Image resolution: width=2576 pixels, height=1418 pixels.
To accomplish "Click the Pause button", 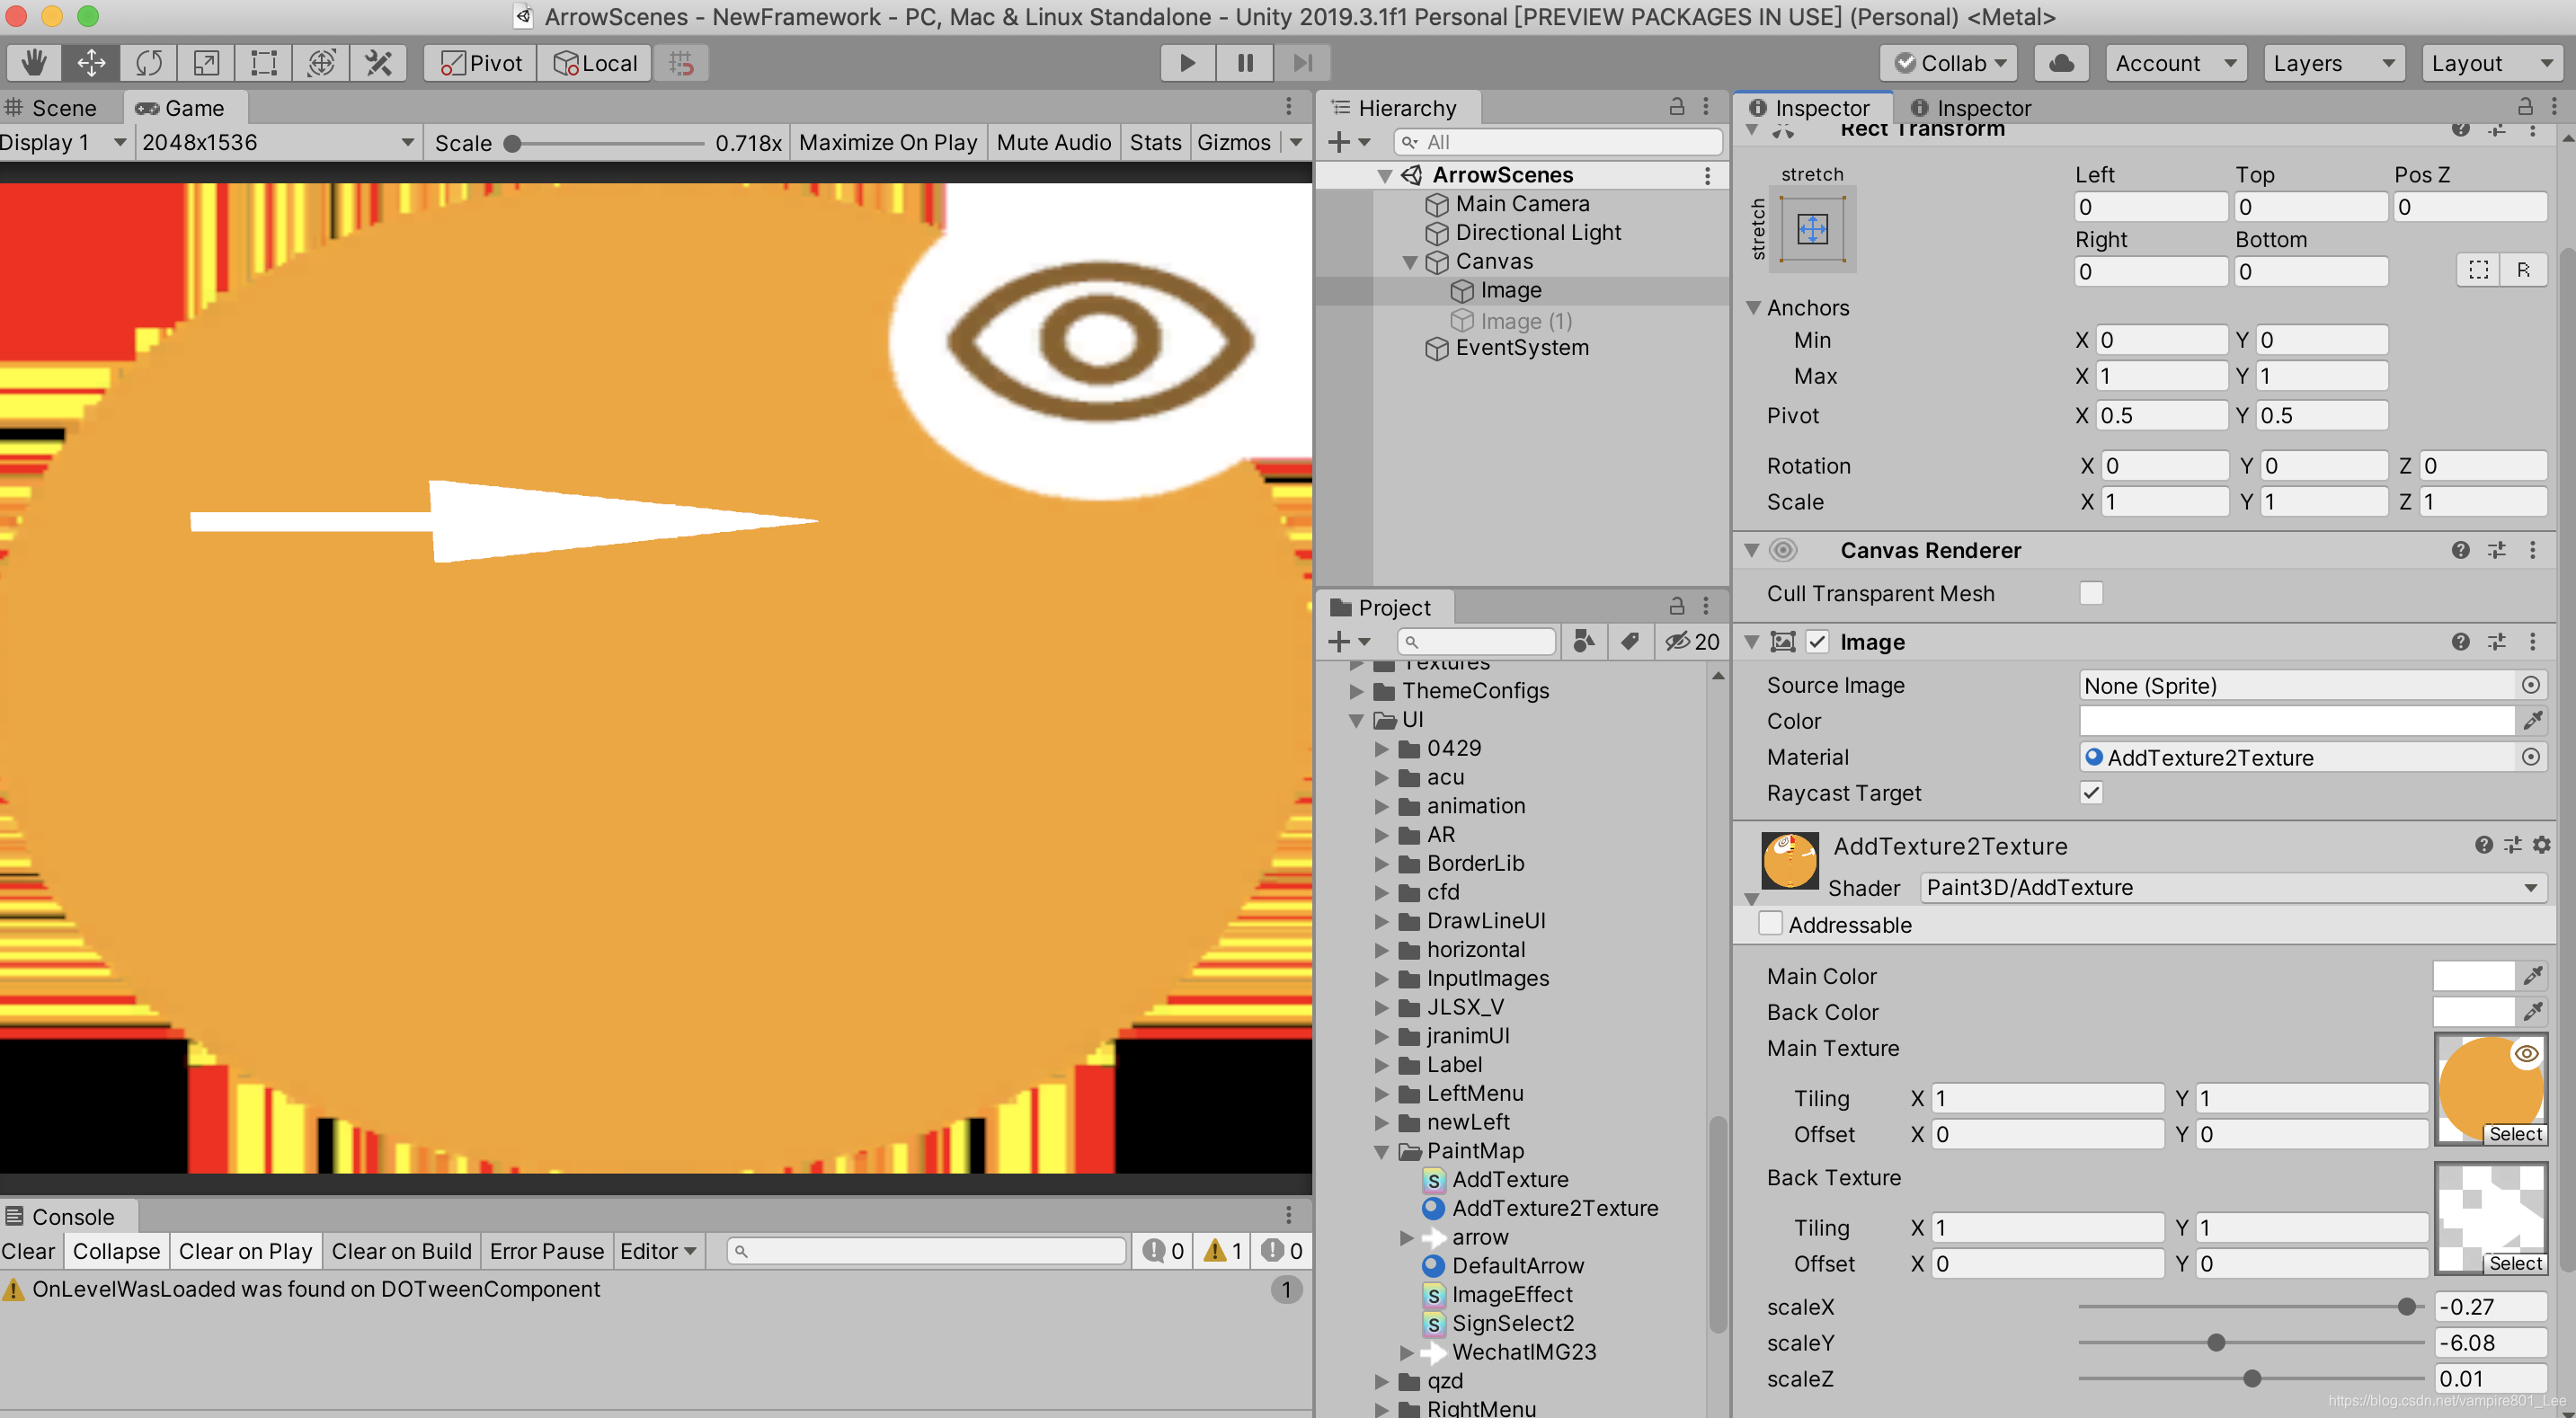I will [x=1245, y=63].
